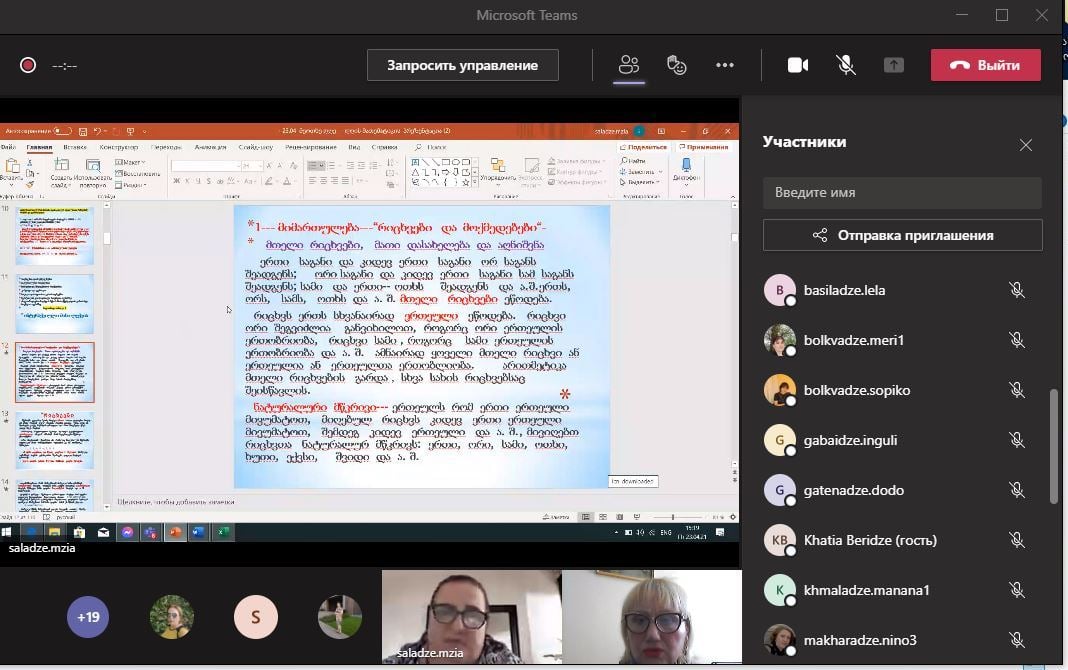The height and width of the screenshot is (670, 1068).
Task: Open the Упорядочить arrange dropdown
Action: [x=498, y=170]
